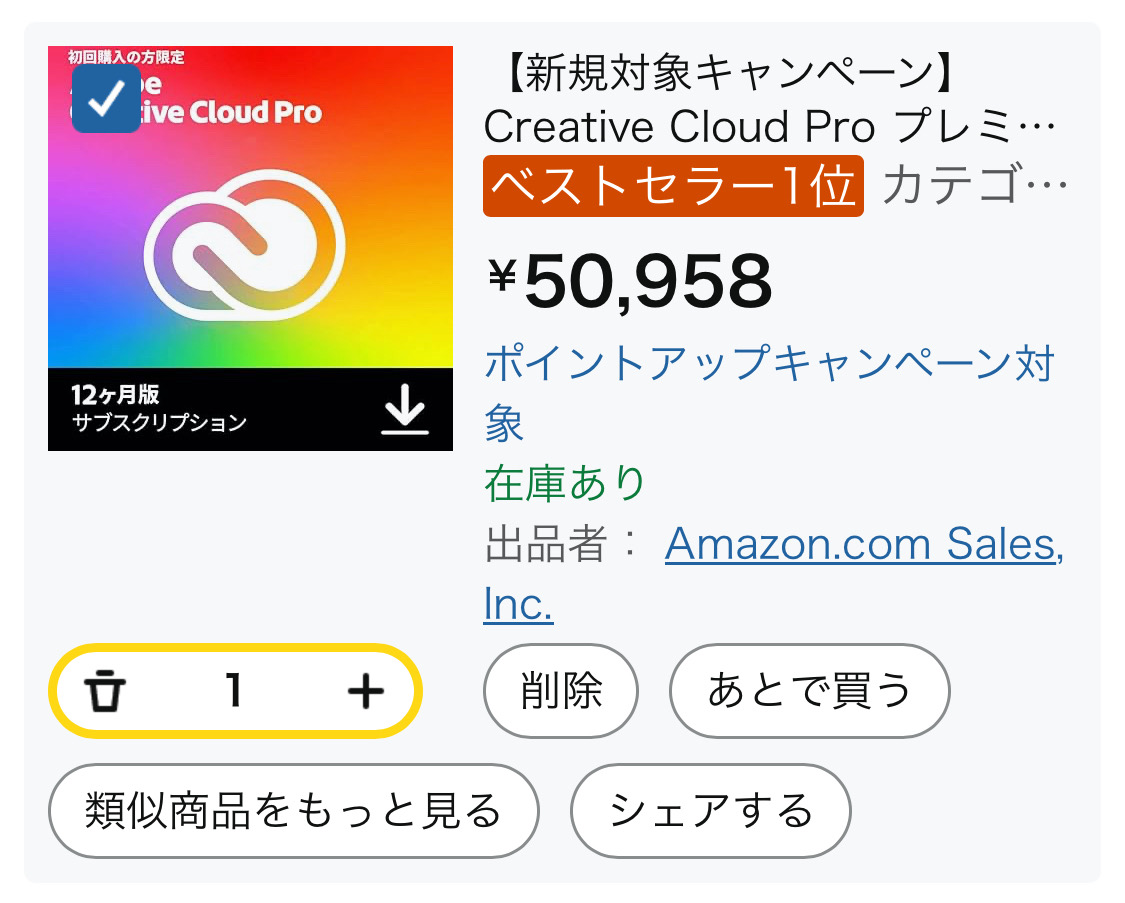Click the ¥50,958 price
The height and width of the screenshot is (903, 1125).
click(630, 280)
